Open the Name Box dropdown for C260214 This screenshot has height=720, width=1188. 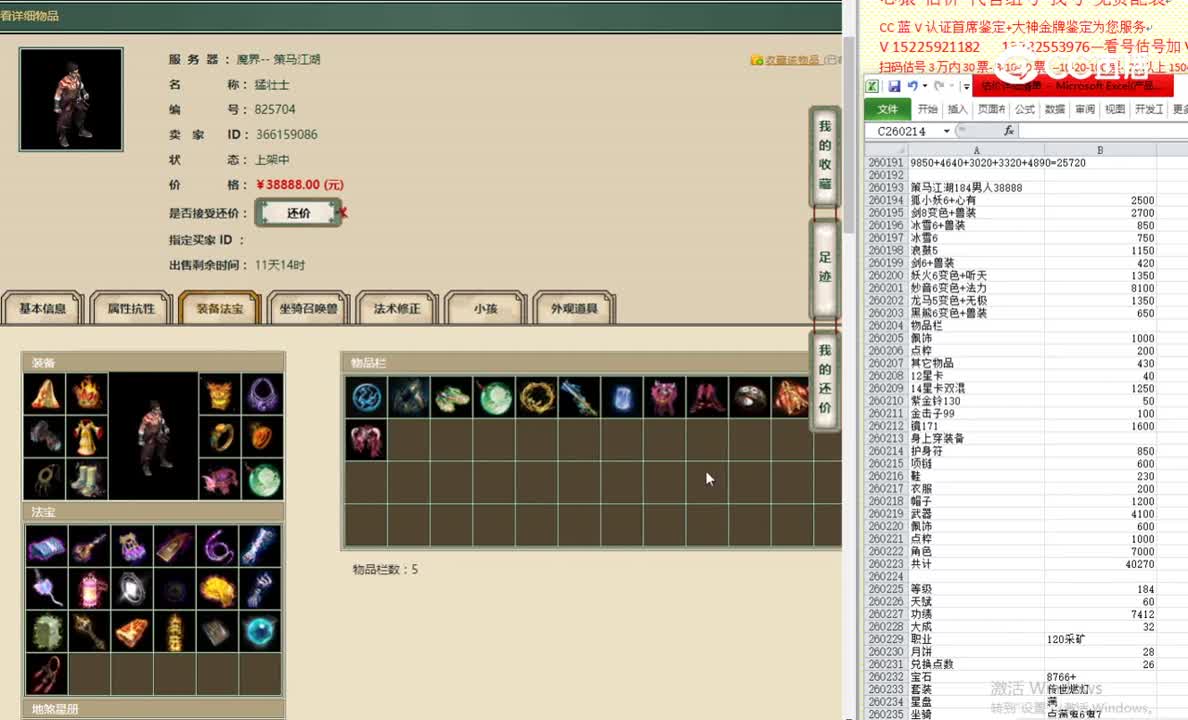coord(946,131)
